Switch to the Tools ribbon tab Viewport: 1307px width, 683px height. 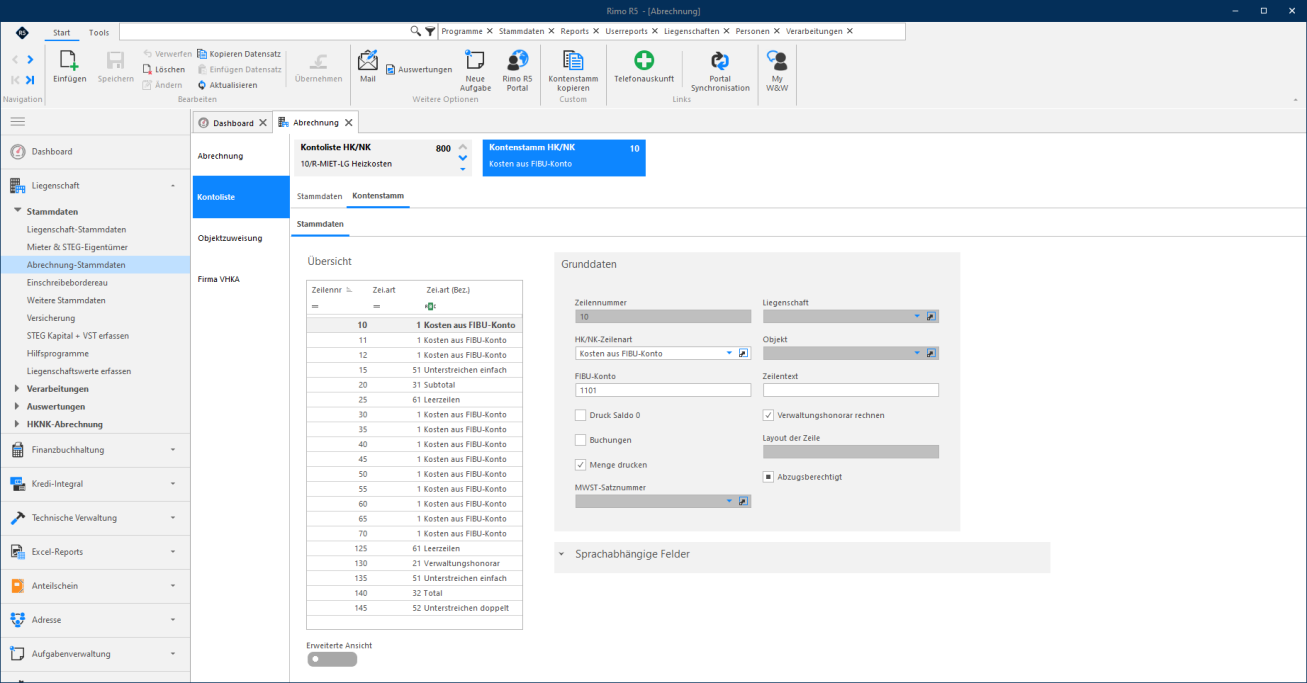99,32
